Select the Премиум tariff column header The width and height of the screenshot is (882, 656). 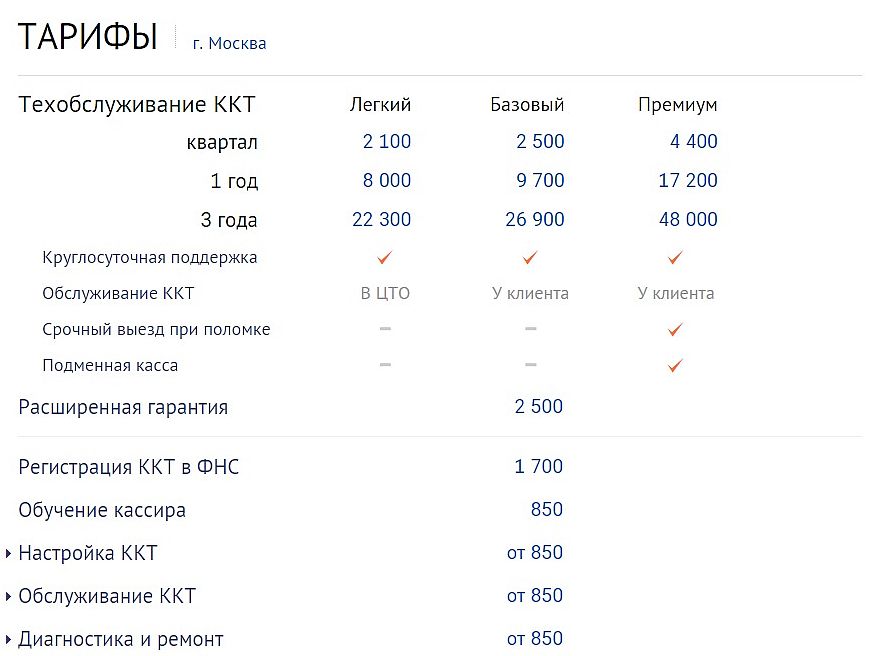click(x=677, y=105)
